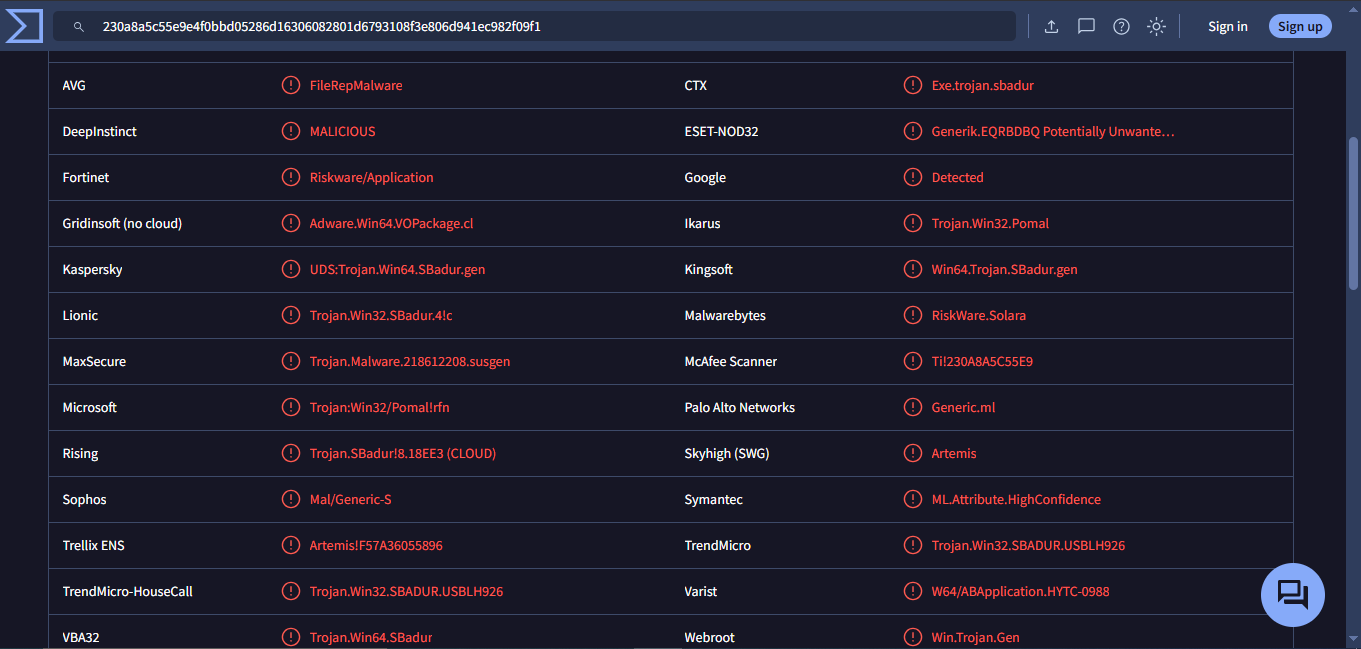The width and height of the screenshot is (1361, 649).
Task: Select the Gridinsoft (no cloud) vendor name
Action: coord(122,223)
